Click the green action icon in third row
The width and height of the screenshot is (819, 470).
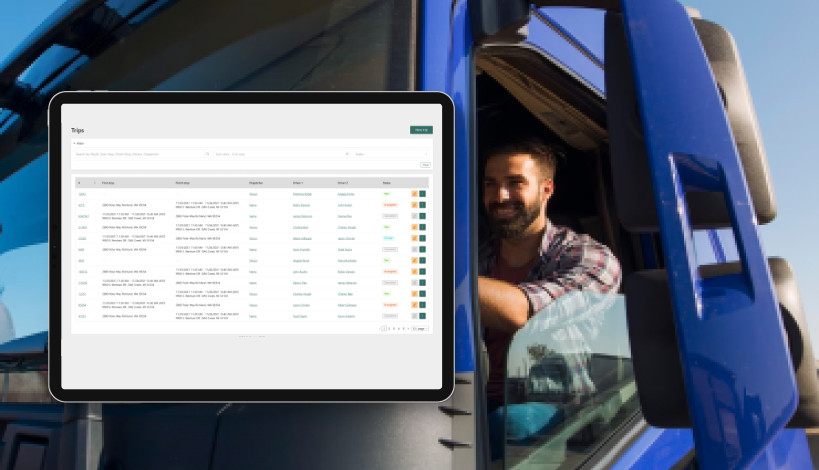point(423,216)
